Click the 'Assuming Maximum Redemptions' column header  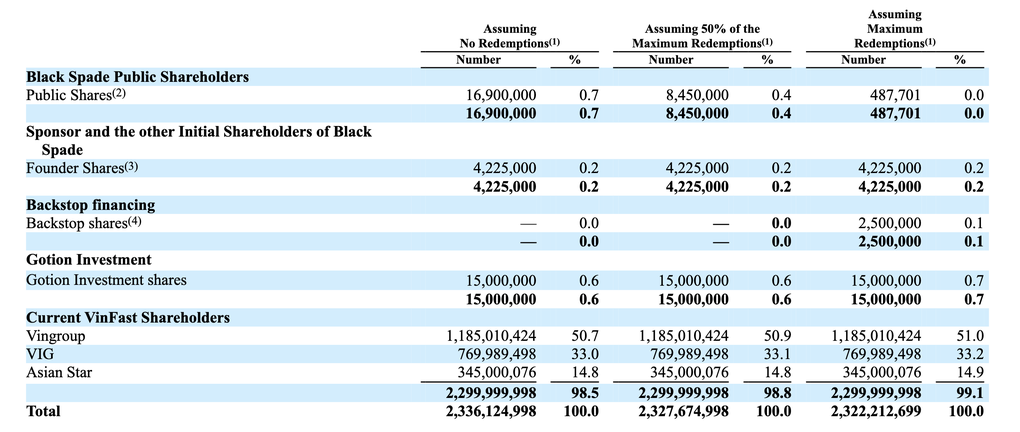tap(894, 29)
